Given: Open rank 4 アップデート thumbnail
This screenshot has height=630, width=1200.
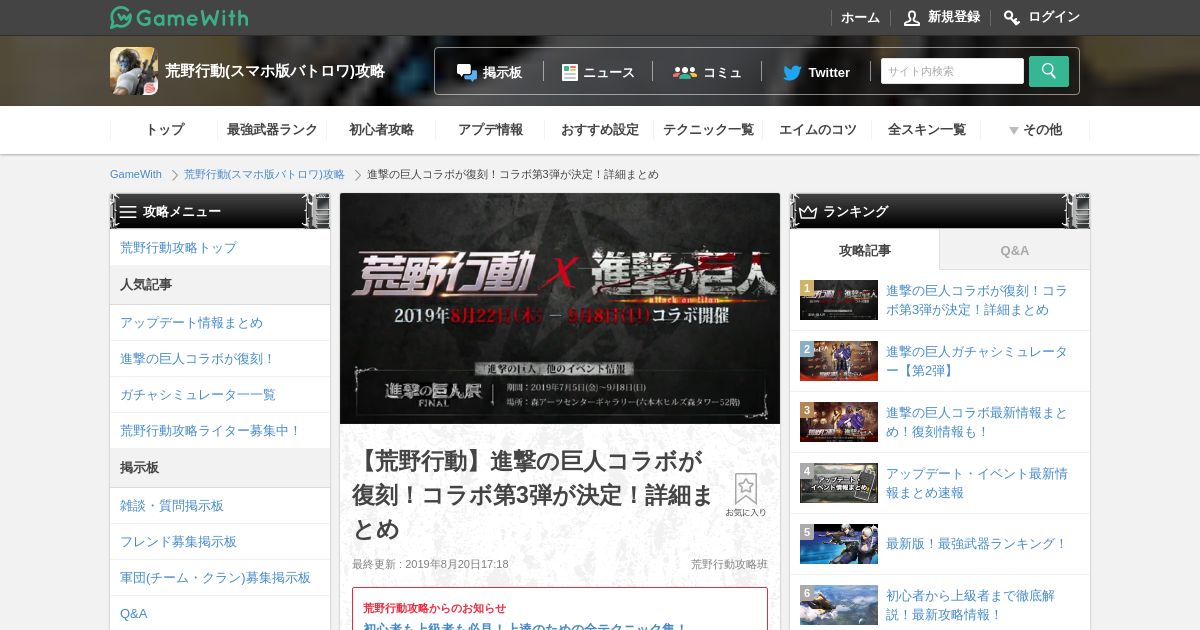Looking at the screenshot, I should 839,483.
